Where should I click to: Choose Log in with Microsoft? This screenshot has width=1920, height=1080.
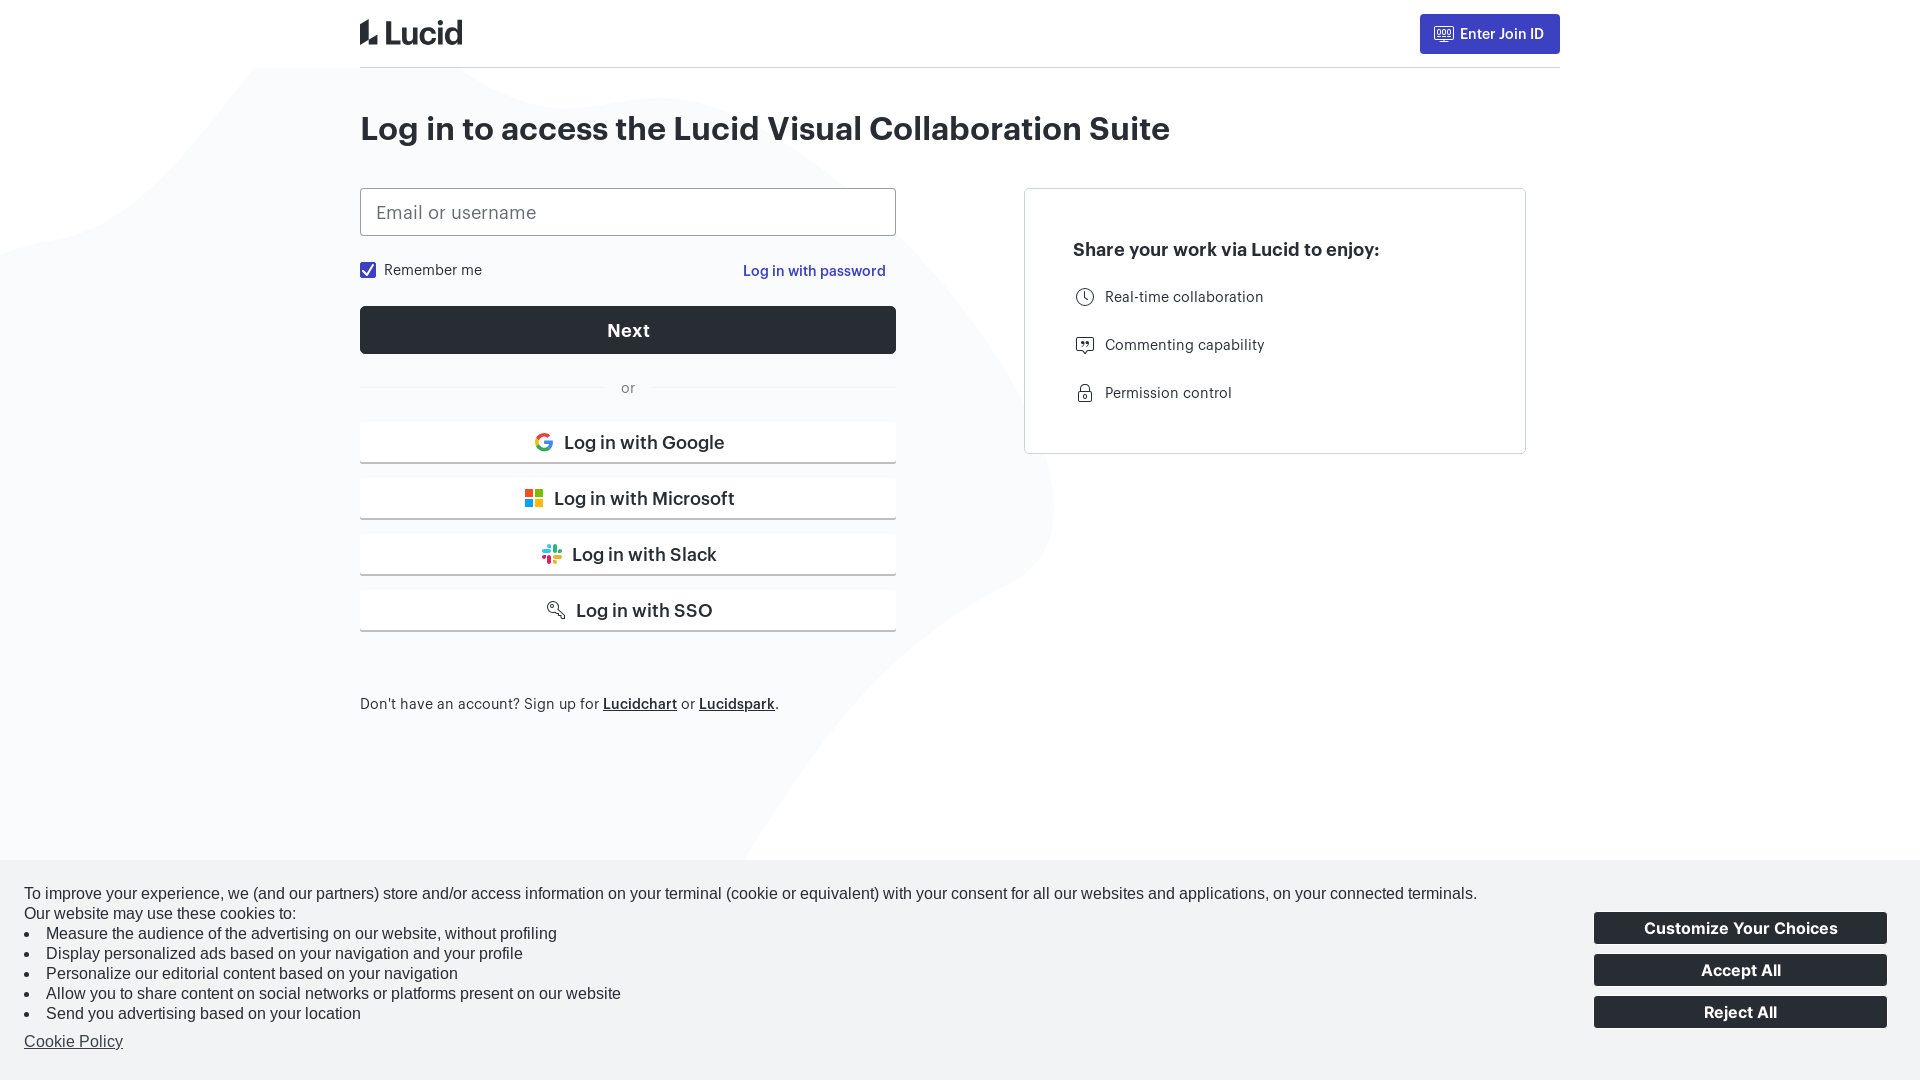628,498
